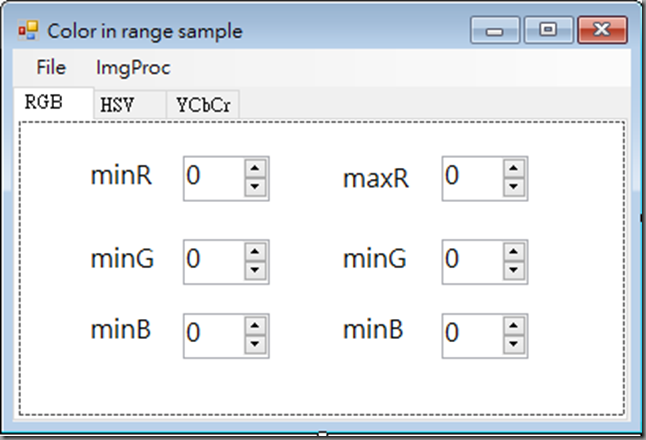Switch to the YCbCr tab
This screenshot has width=646, height=440.
click(203, 105)
